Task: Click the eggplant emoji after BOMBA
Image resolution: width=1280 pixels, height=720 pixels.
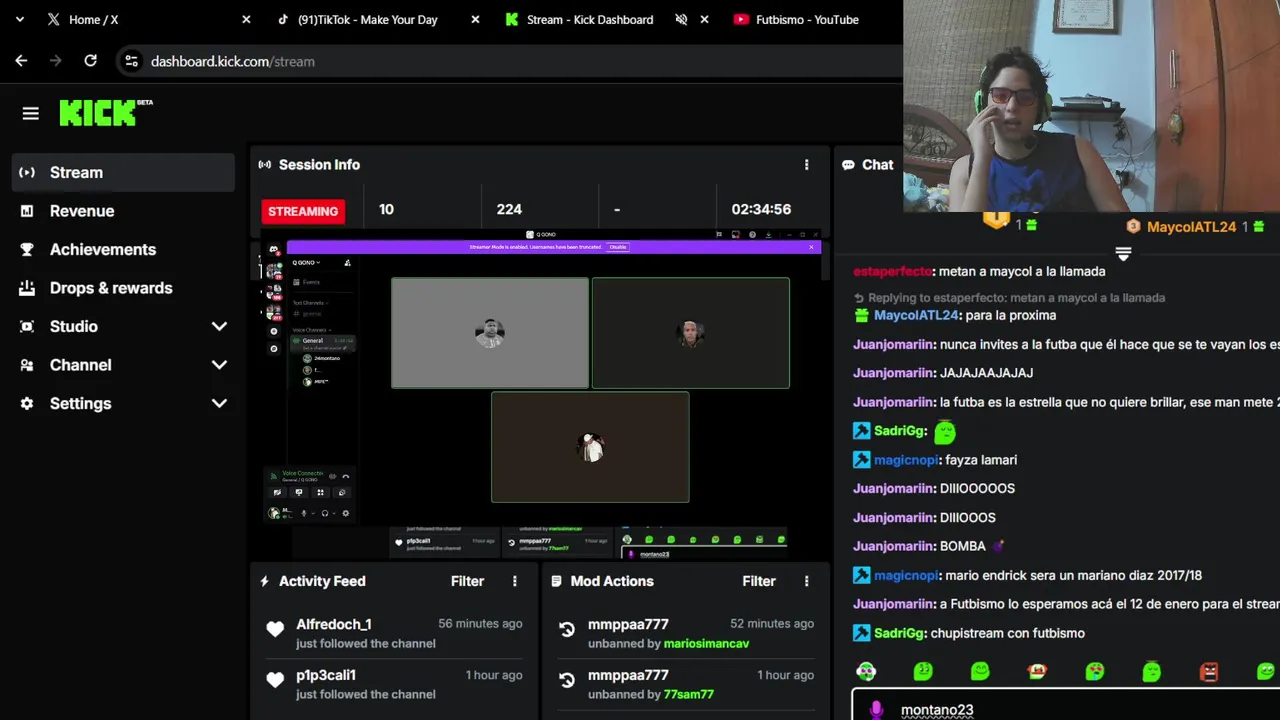Action: (x=998, y=546)
